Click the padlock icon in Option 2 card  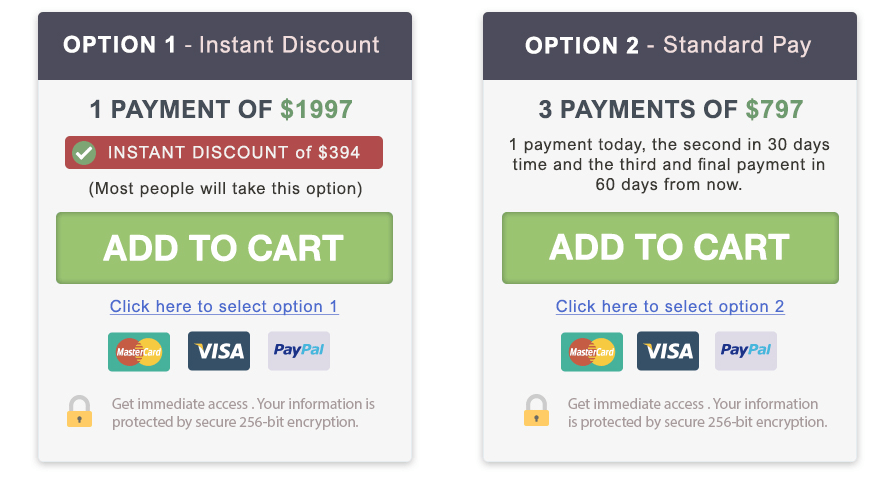pos(536,410)
